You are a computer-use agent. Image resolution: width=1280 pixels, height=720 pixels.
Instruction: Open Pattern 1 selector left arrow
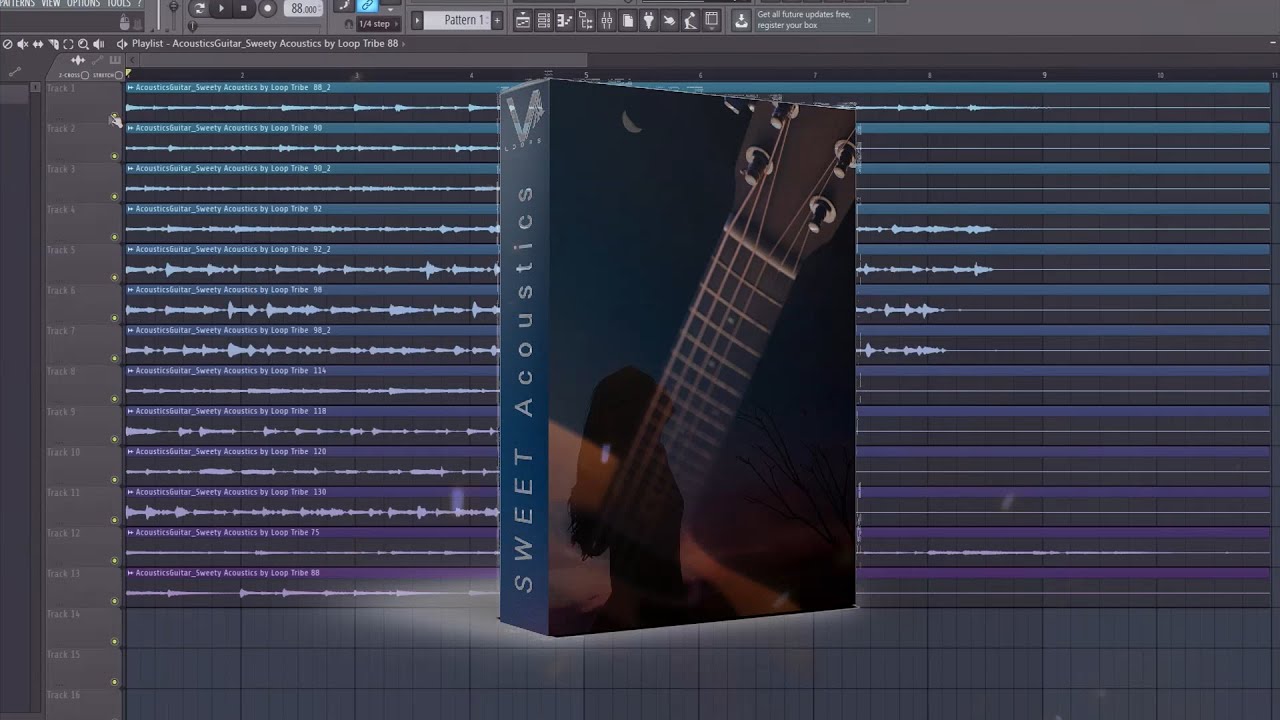click(417, 20)
